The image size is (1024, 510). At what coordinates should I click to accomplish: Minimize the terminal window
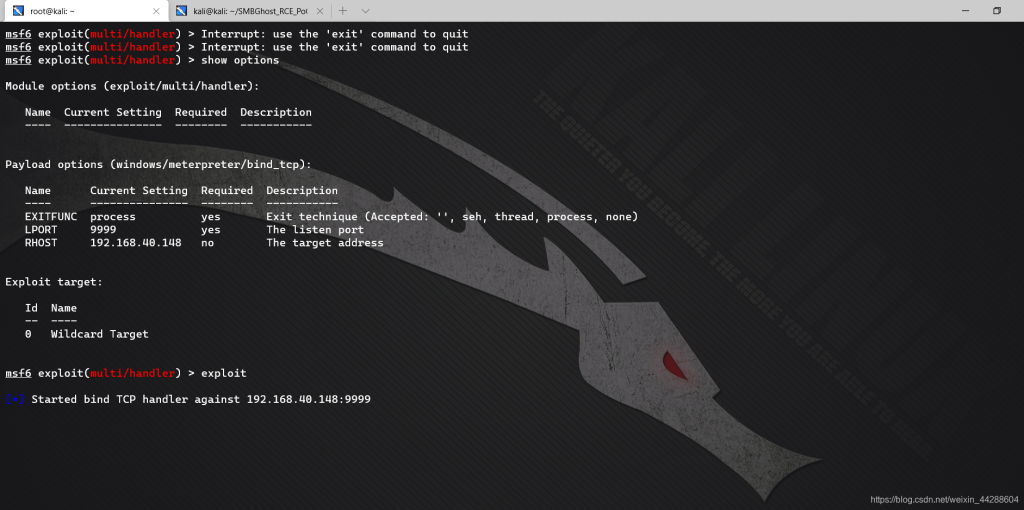966,11
